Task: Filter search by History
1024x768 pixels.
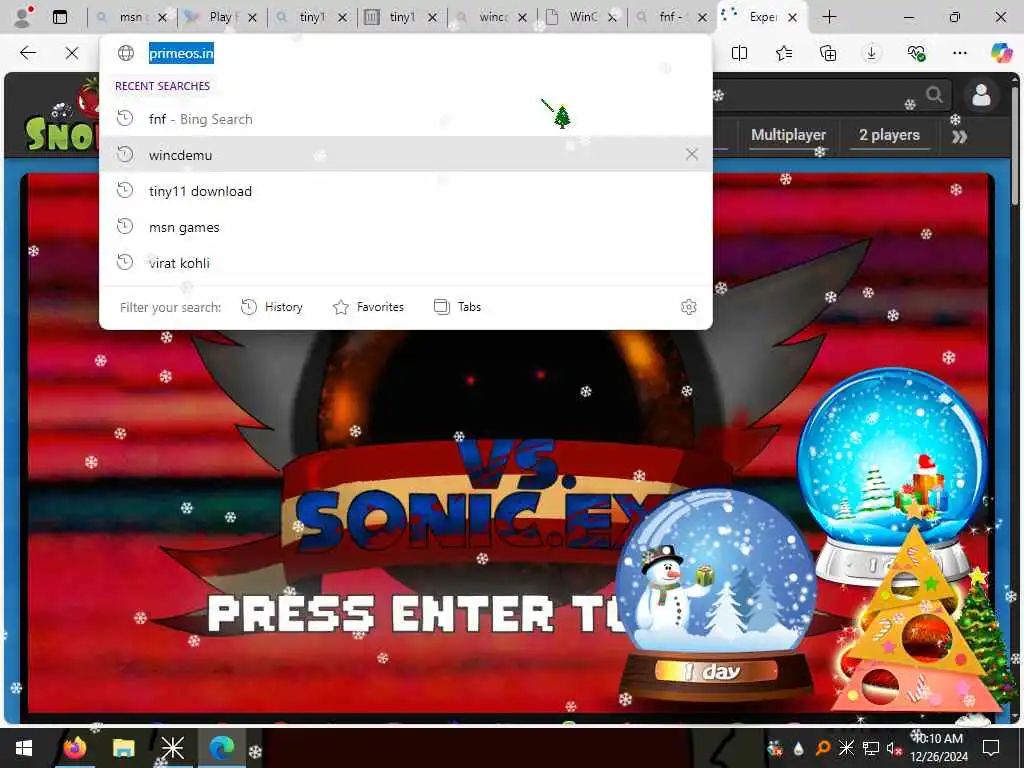Action: coord(272,307)
